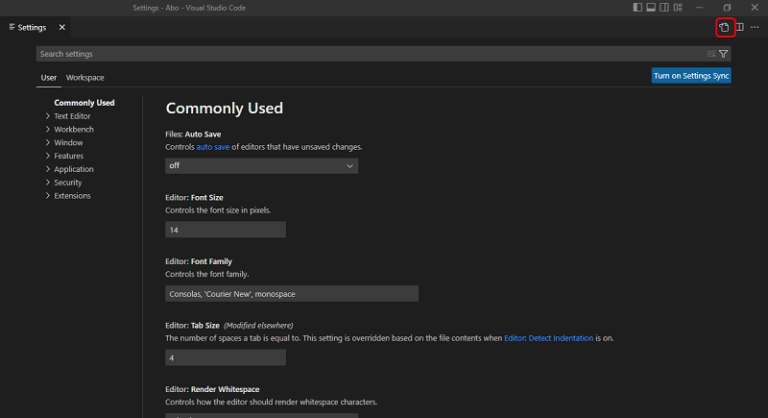Click the Open Settings (JSON) icon
Screen dimensions: 768x418
(x=725, y=27)
